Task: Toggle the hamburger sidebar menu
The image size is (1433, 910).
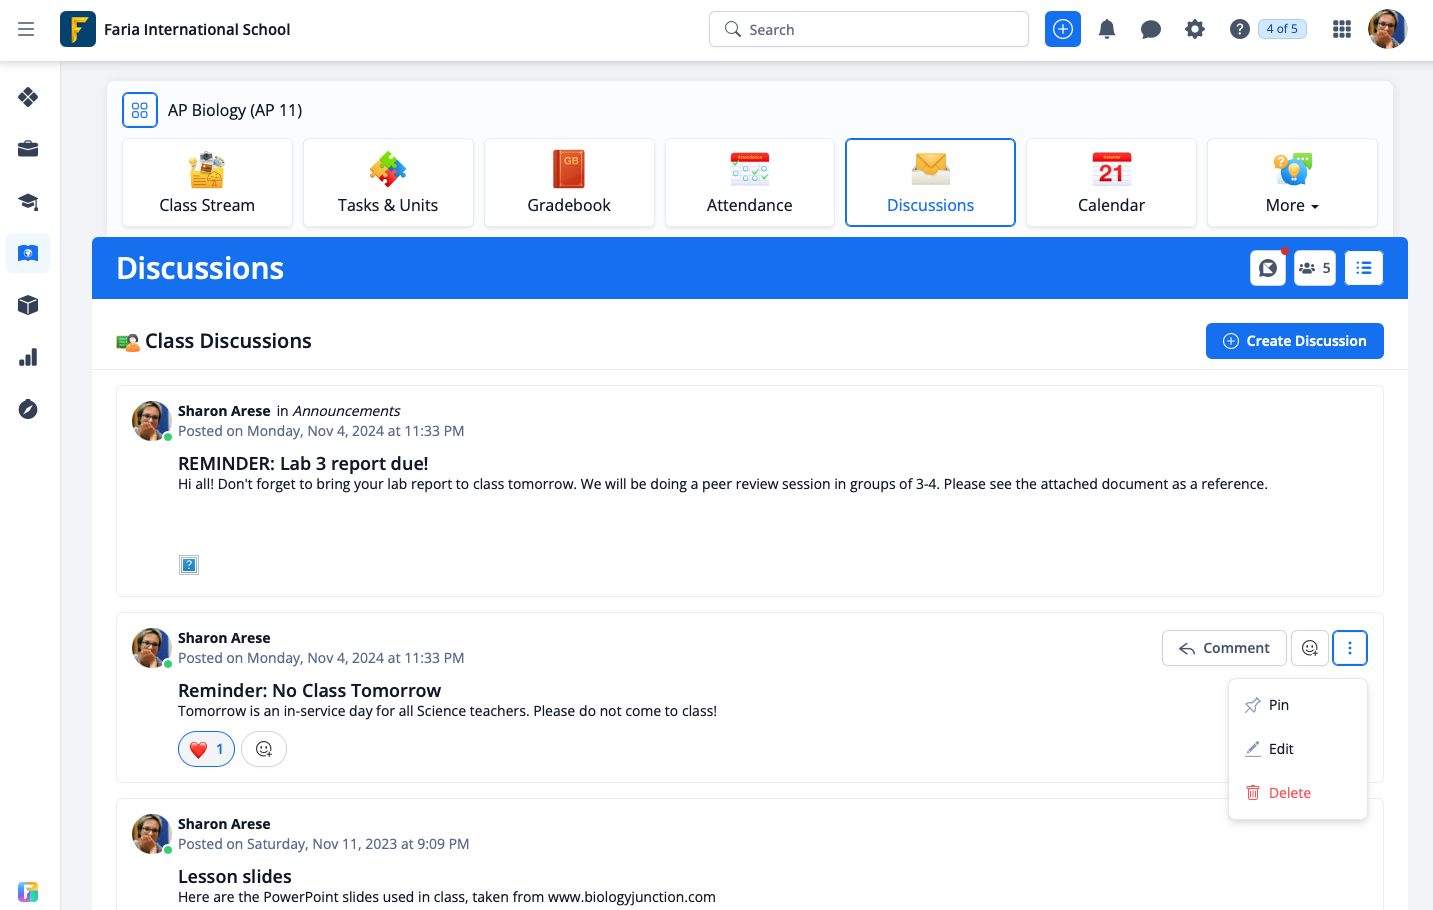Action: pos(26,30)
